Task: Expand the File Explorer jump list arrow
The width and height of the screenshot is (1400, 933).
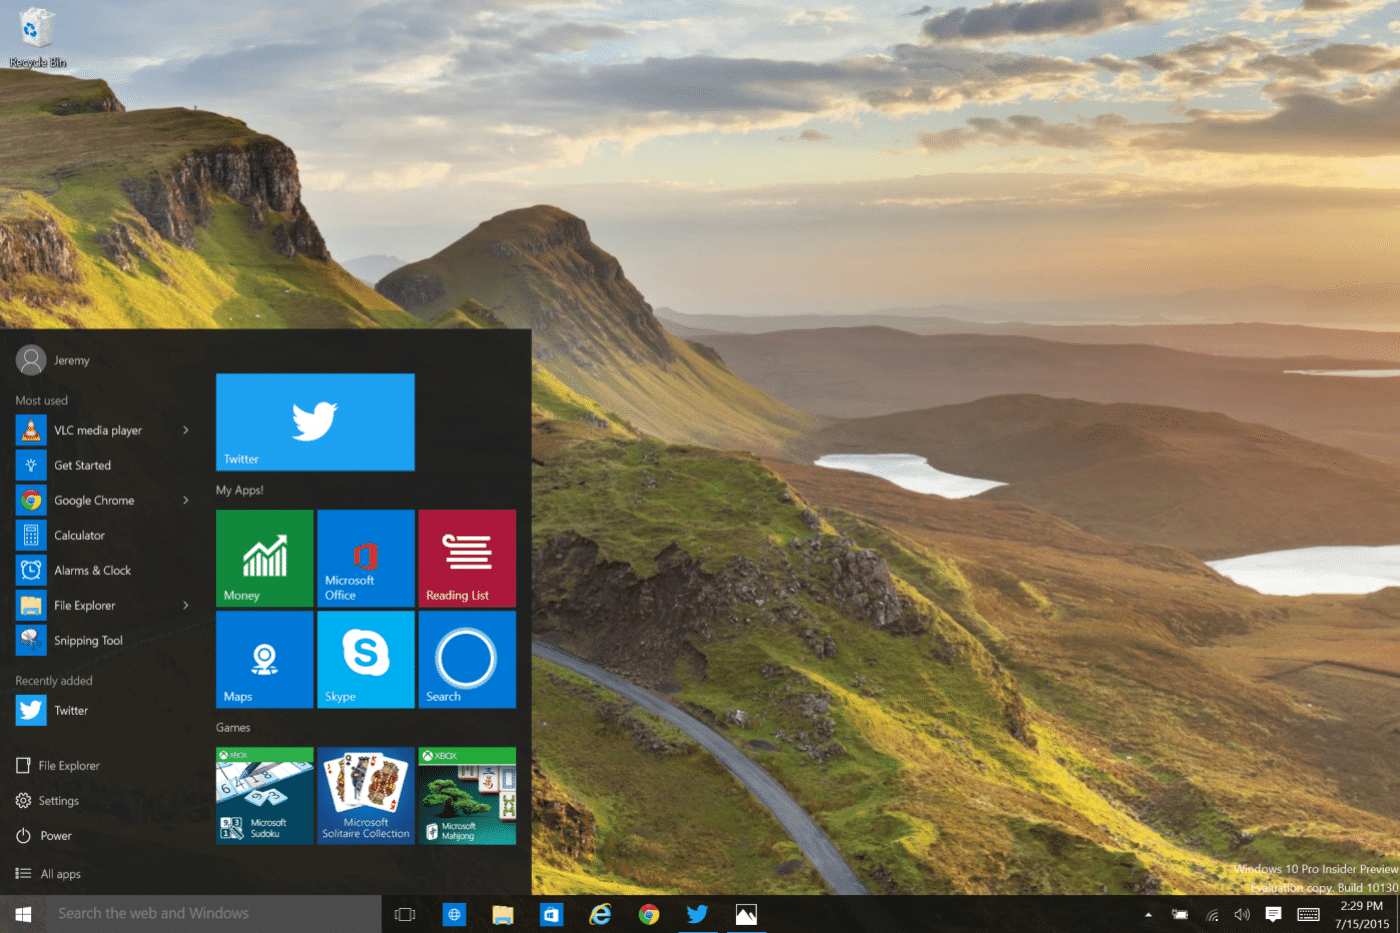Action: [x=186, y=604]
